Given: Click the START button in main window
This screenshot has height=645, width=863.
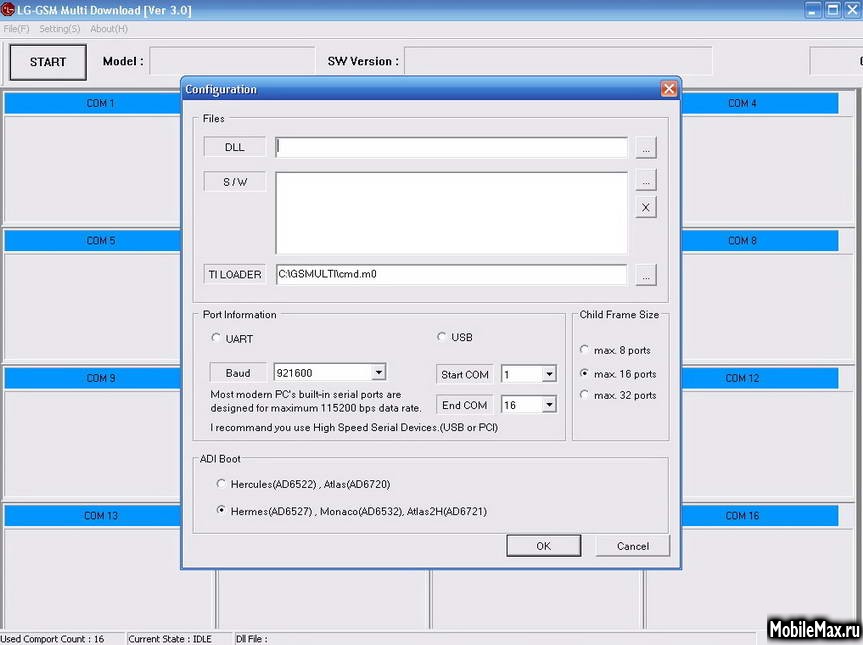Looking at the screenshot, I should tap(48, 62).
